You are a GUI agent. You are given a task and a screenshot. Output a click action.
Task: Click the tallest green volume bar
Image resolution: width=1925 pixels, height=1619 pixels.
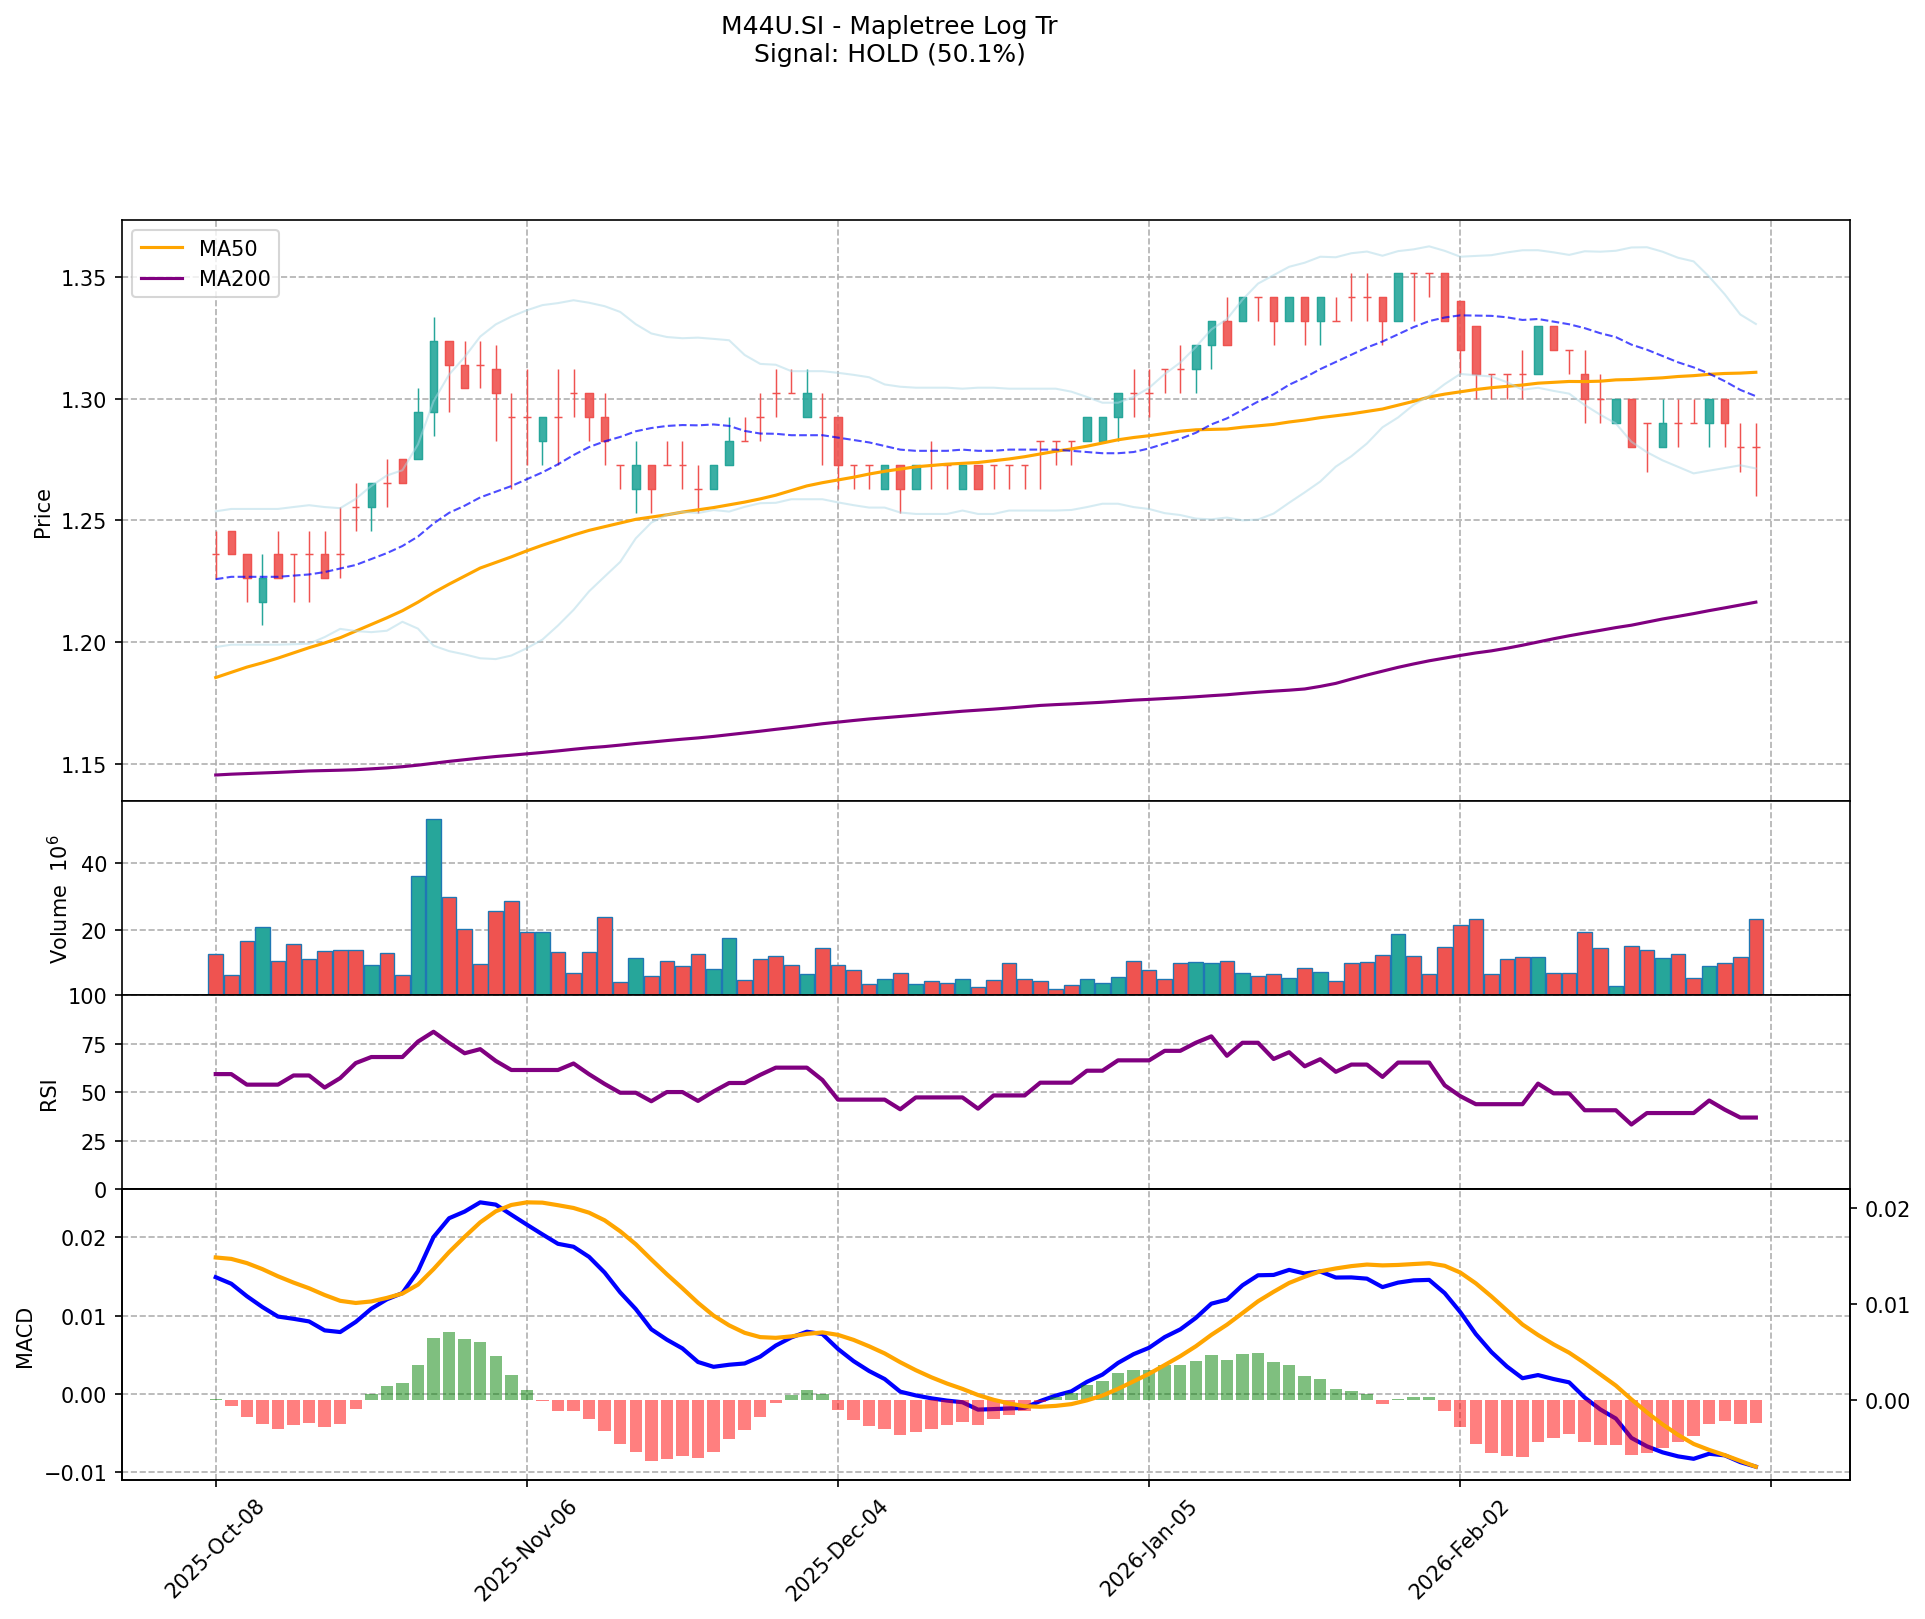point(434,907)
